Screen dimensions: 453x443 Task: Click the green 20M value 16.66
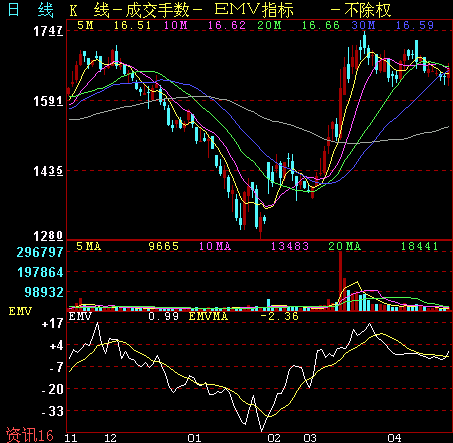coord(320,25)
